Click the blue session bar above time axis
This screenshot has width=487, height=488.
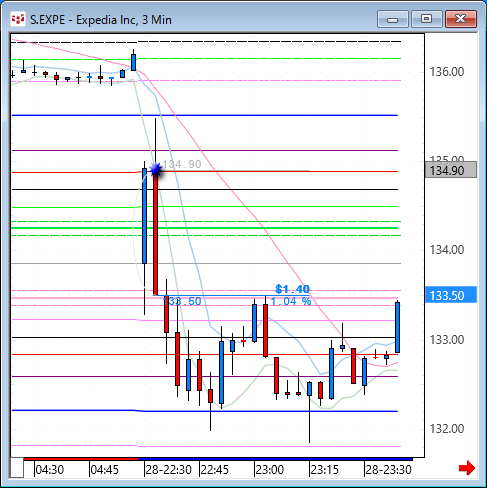tap(275, 459)
